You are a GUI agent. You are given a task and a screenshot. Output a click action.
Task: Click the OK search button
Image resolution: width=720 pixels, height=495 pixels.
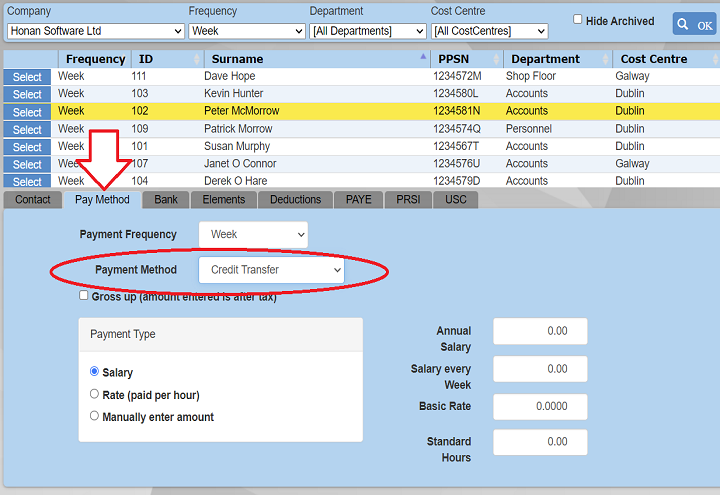[x=694, y=24]
